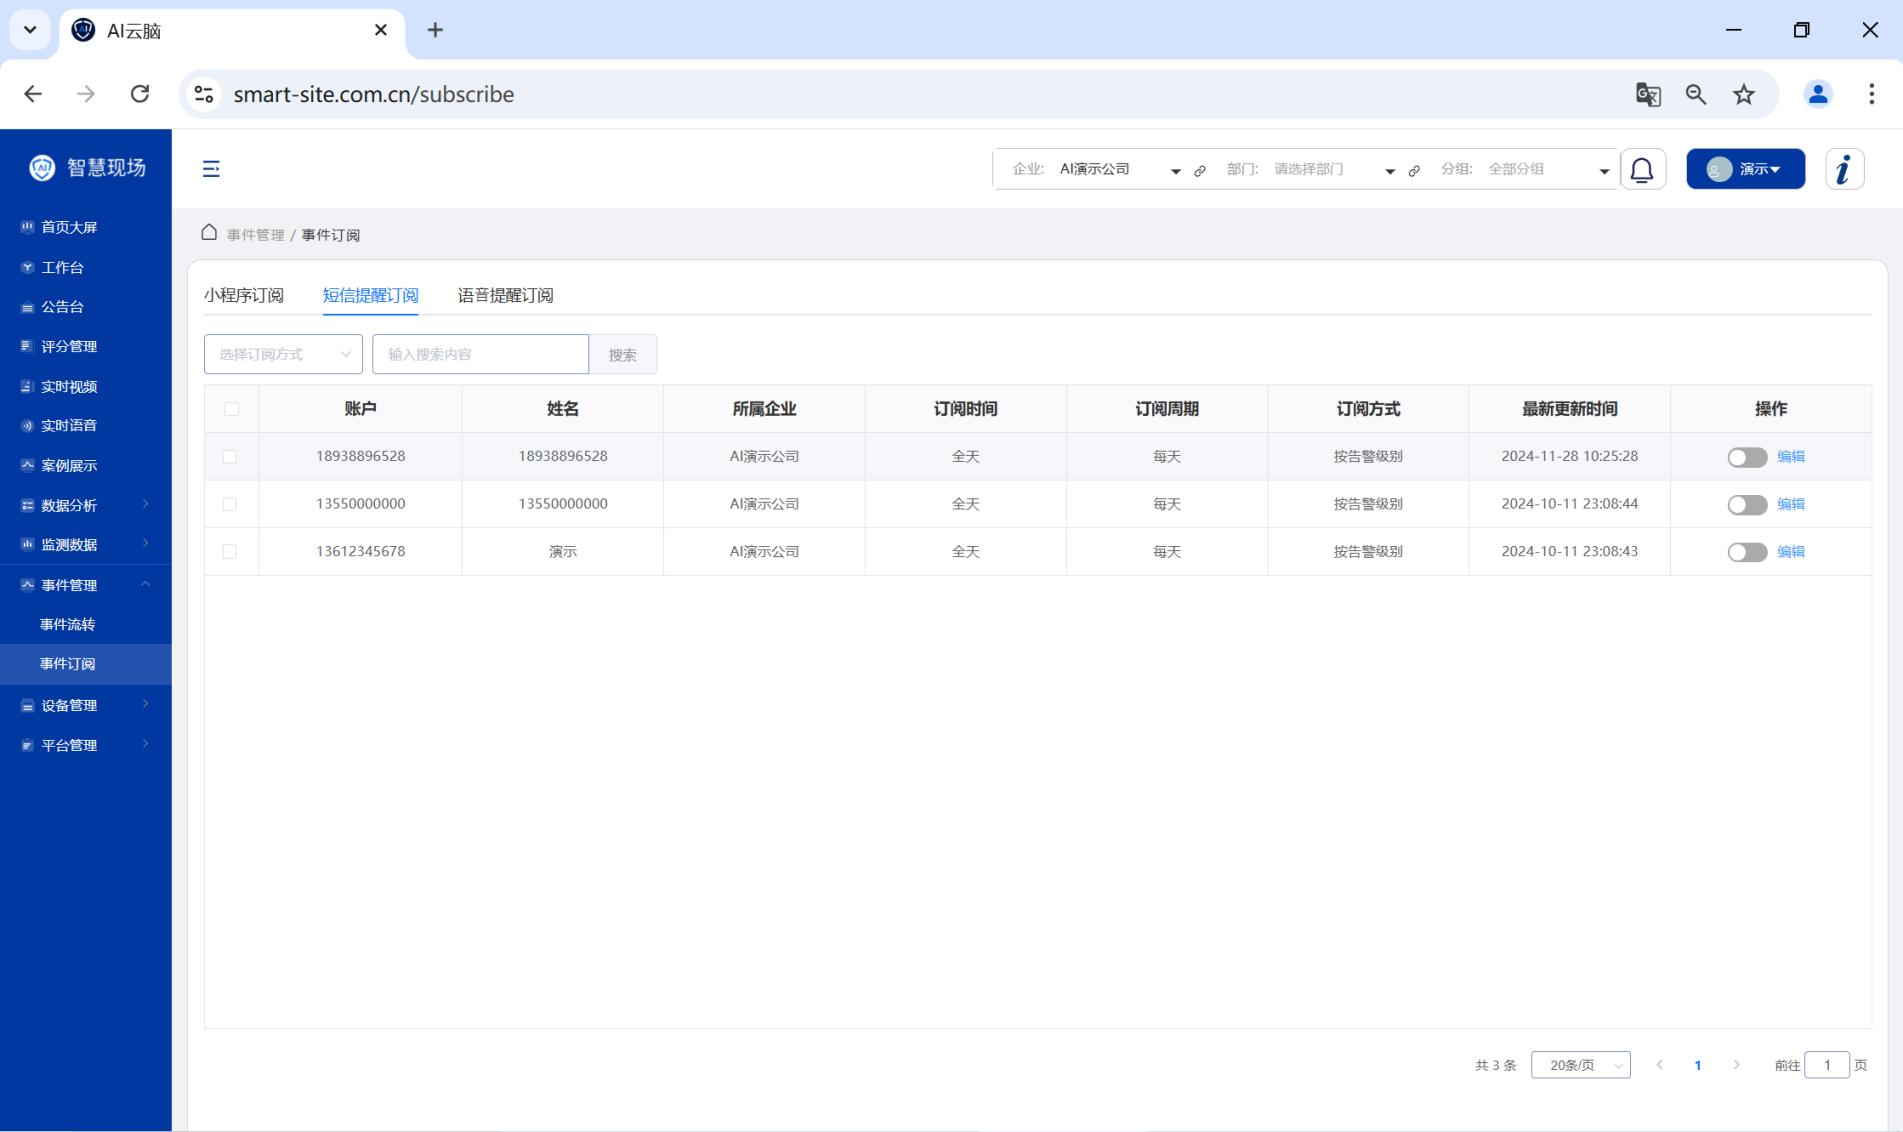Click the home icon in the breadcrumb
The image size is (1903, 1132).
(x=209, y=233)
